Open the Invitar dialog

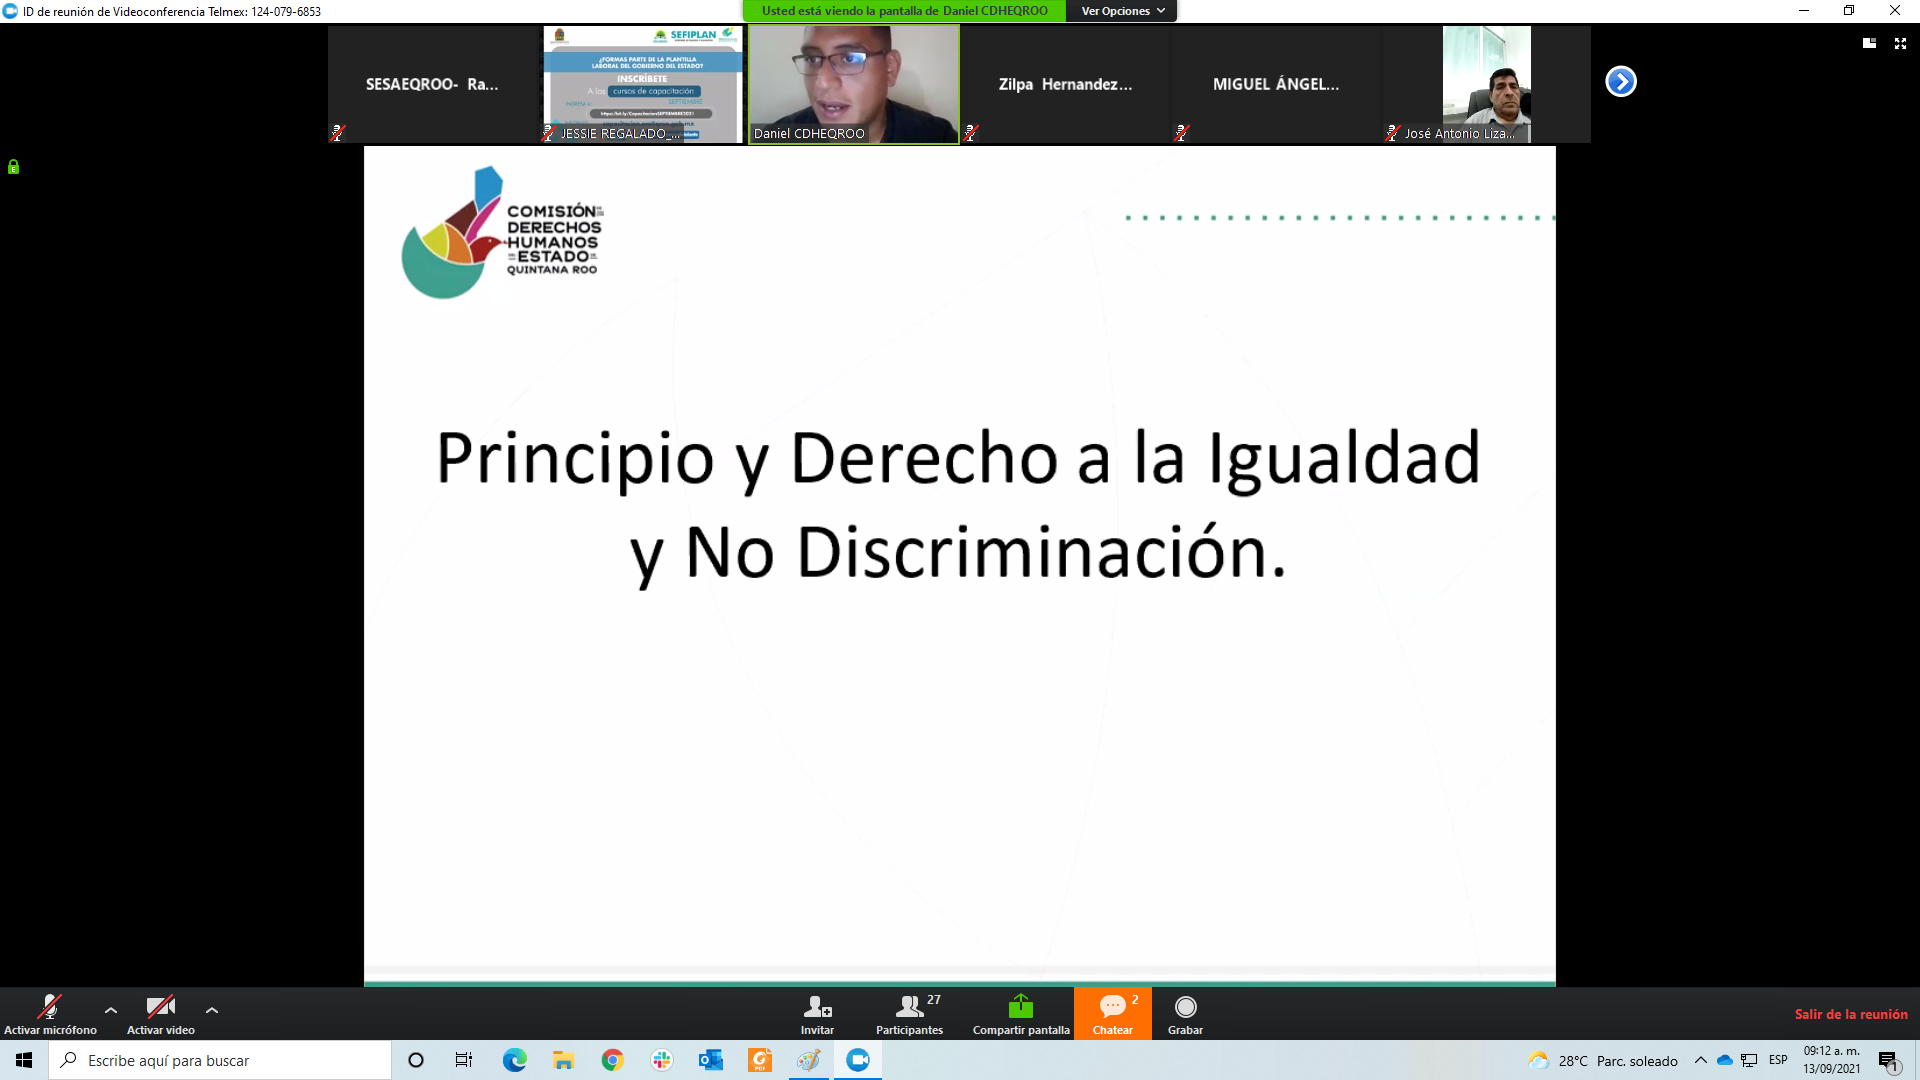[817, 1014]
